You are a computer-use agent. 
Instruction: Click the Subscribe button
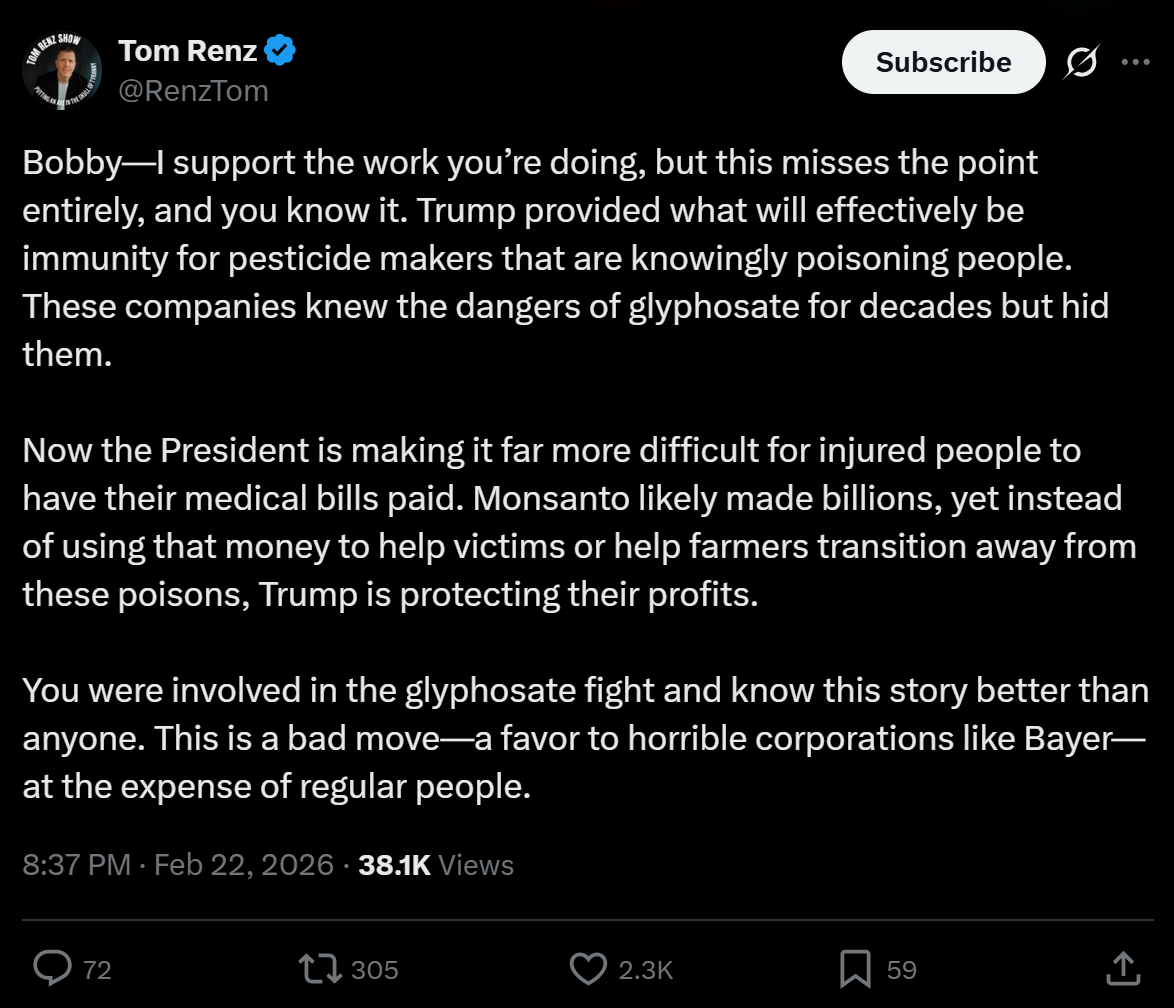tap(943, 62)
